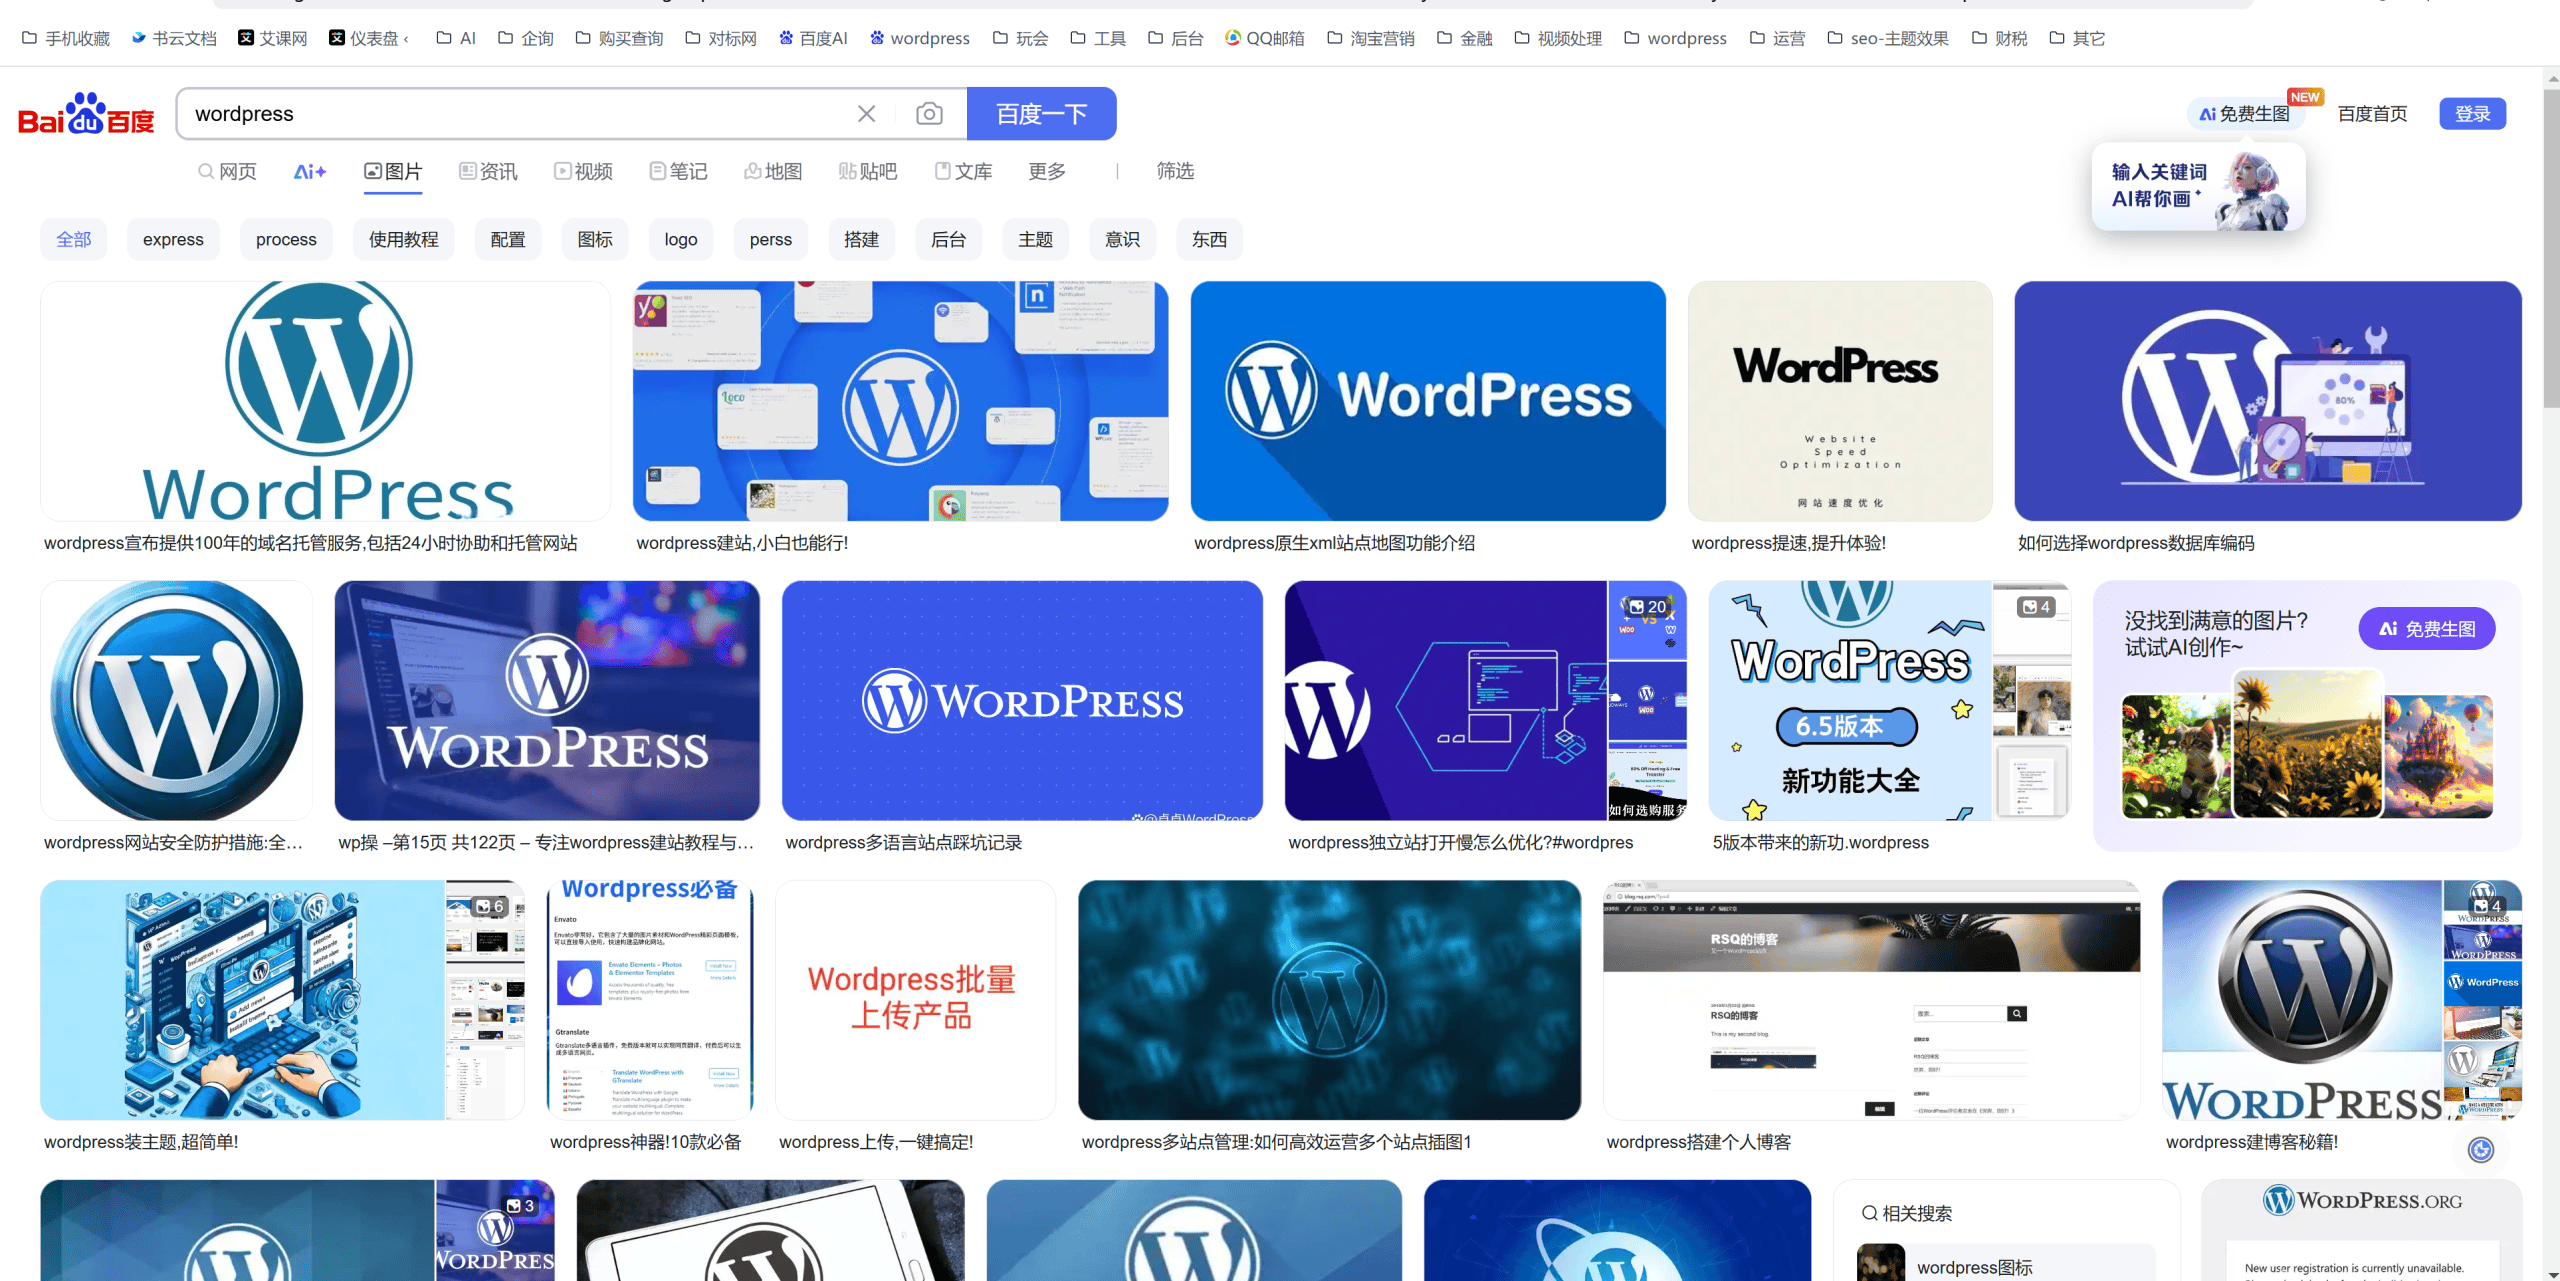Expand the 更多 menu
The image size is (2560, 1281).
pyautogui.click(x=1047, y=172)
